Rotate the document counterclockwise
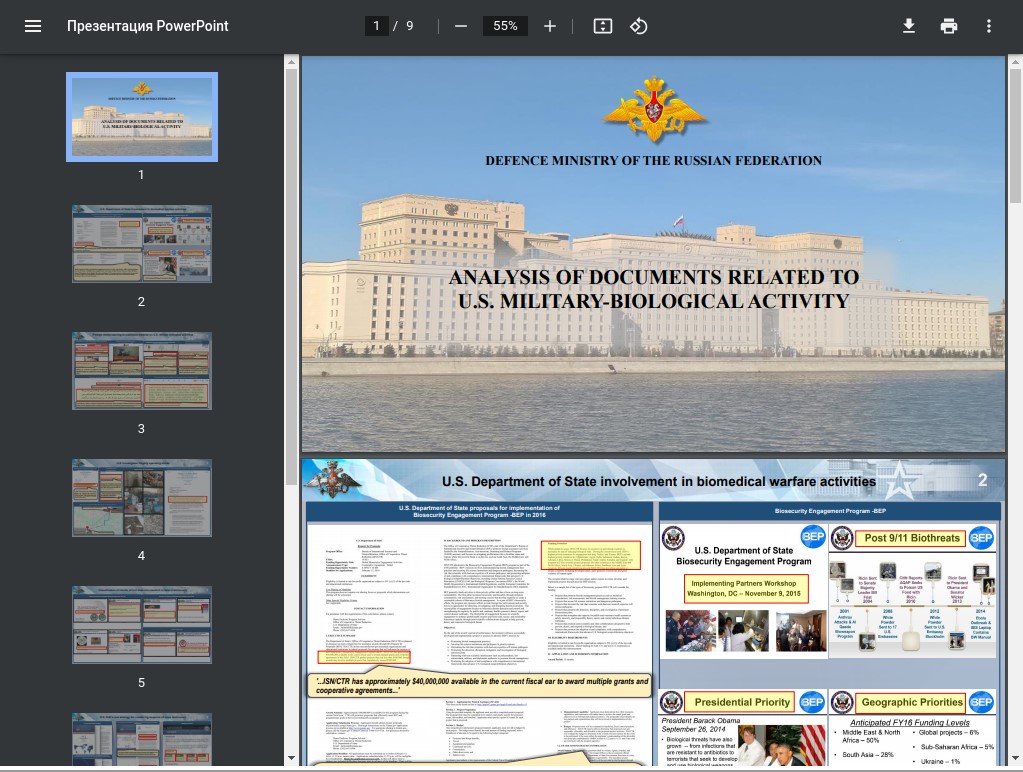1023x772 pixels. point(639,26)
